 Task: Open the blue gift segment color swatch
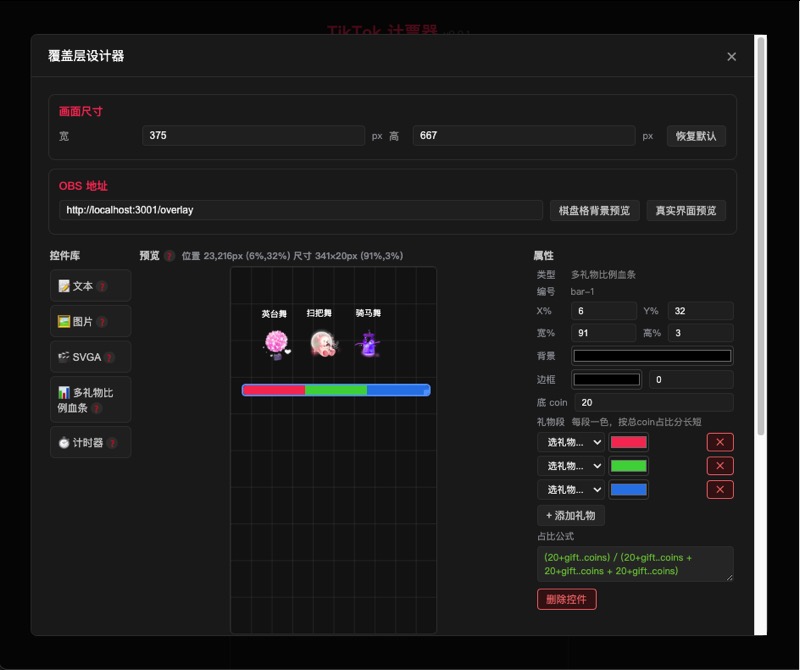pyautogui.click(x=629, y=490)
